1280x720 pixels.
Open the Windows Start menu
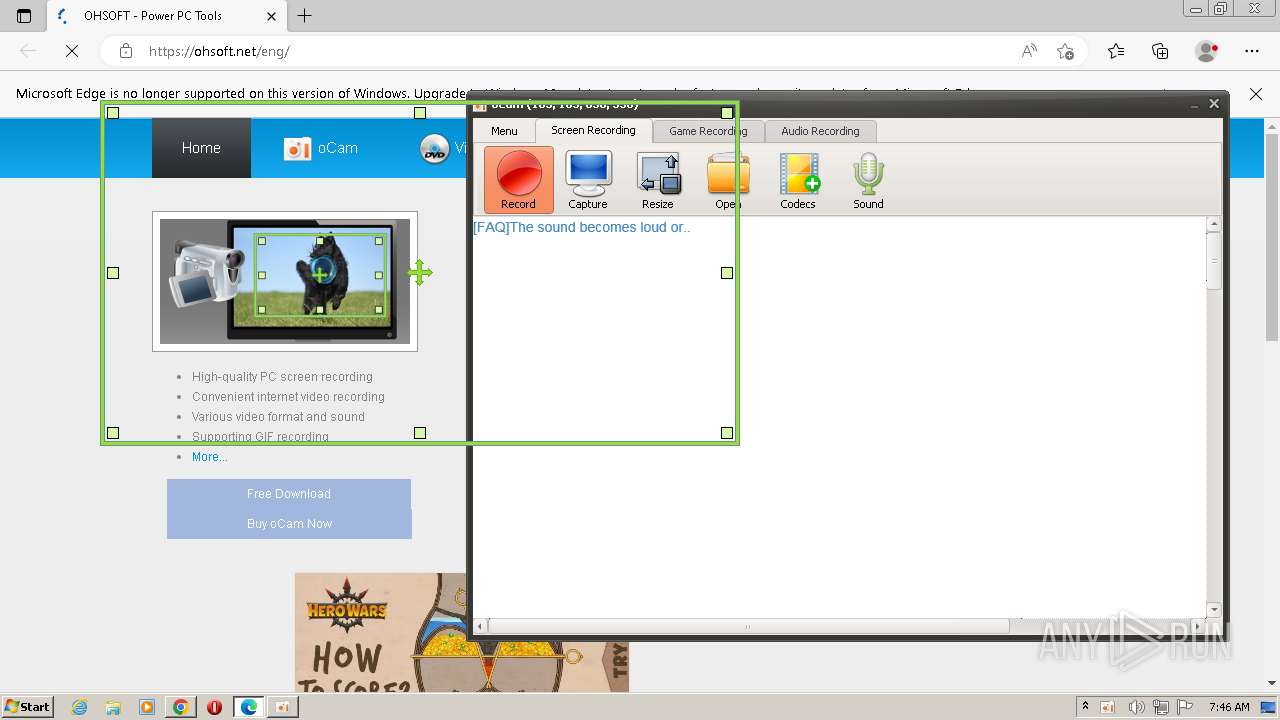27,707
